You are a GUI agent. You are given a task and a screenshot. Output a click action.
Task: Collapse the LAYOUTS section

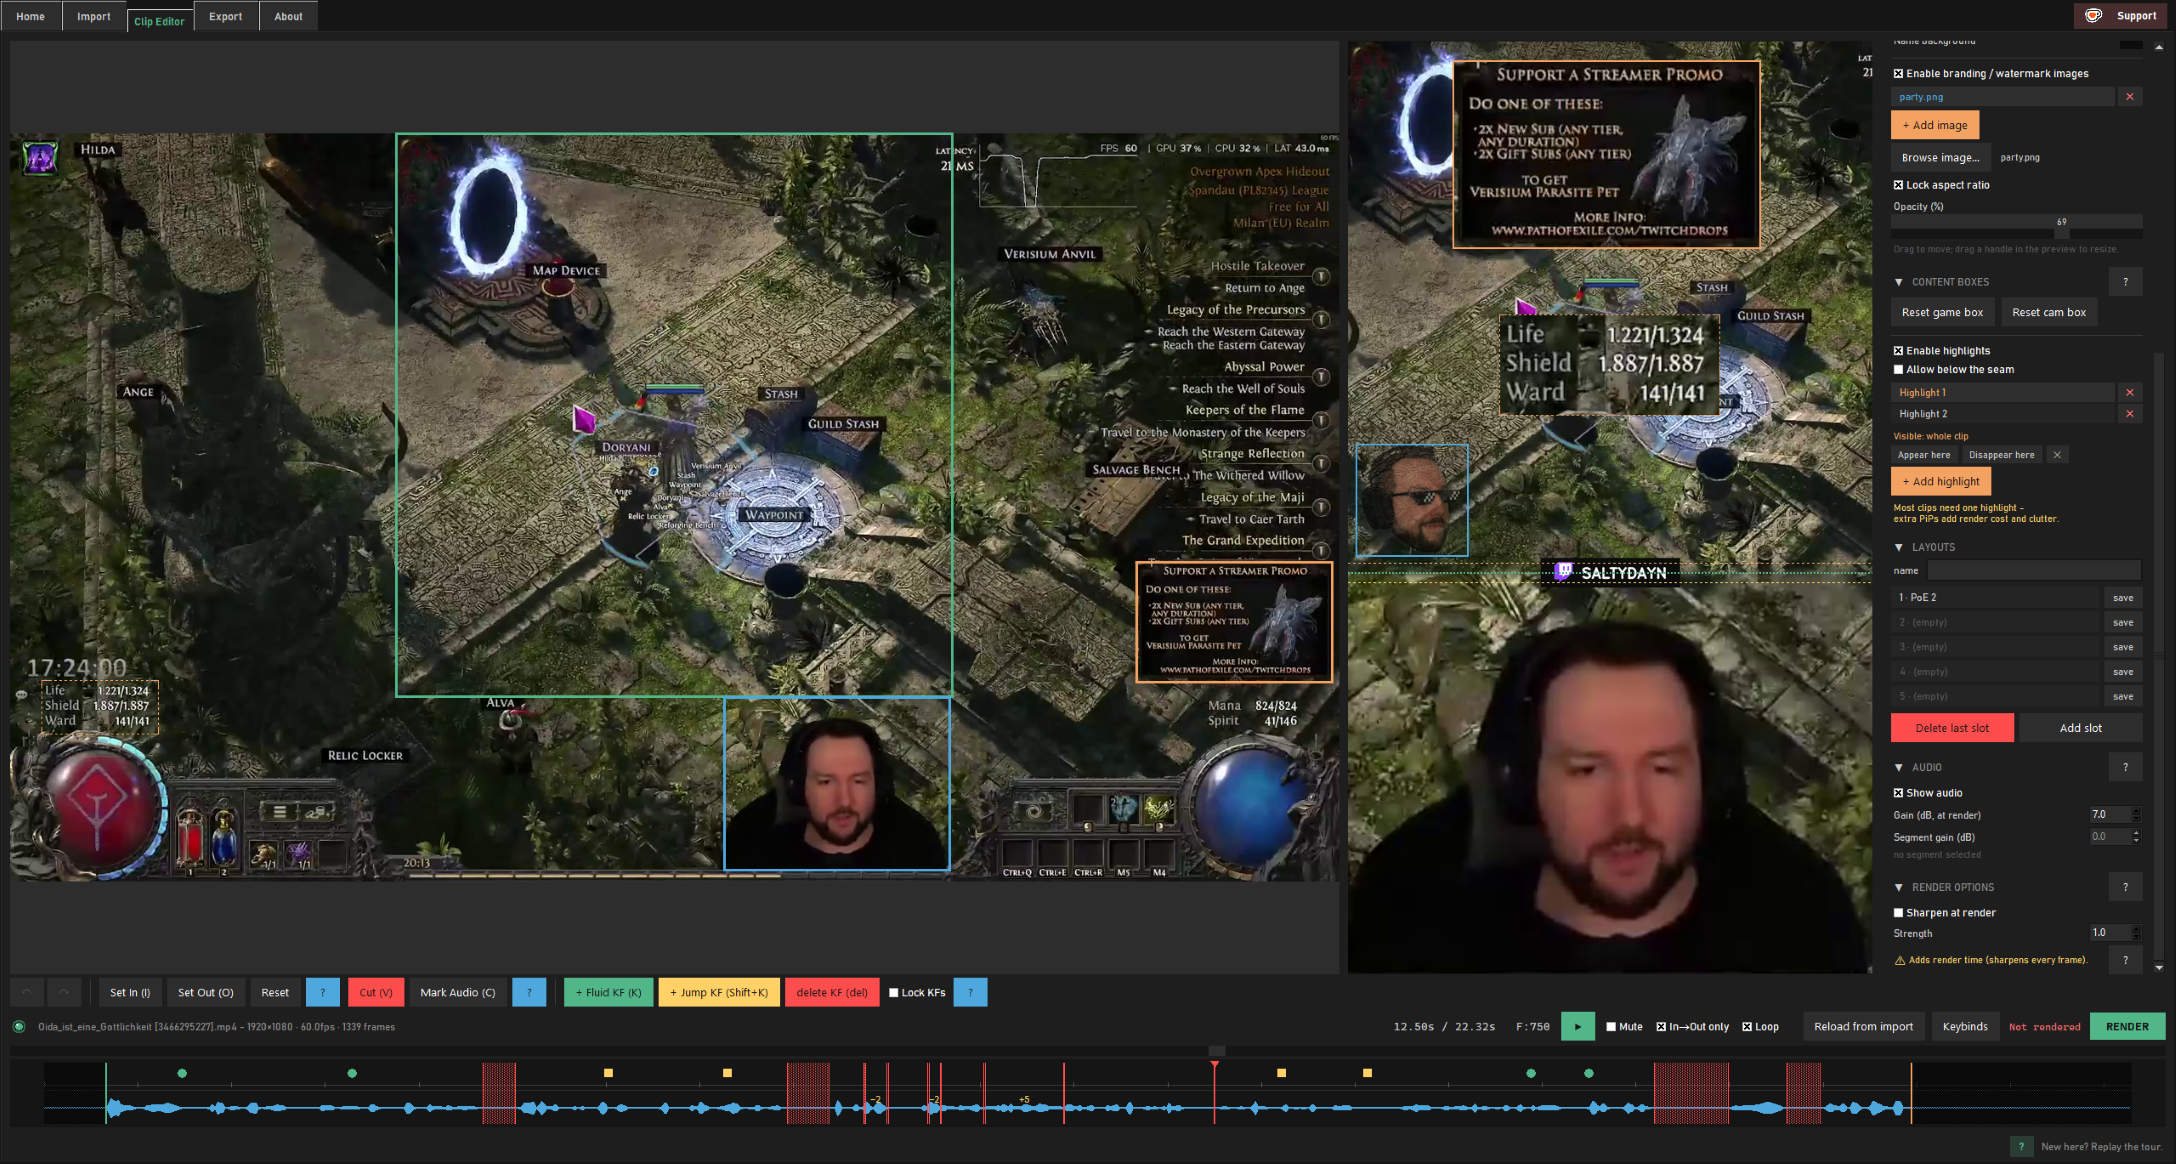1899,547
